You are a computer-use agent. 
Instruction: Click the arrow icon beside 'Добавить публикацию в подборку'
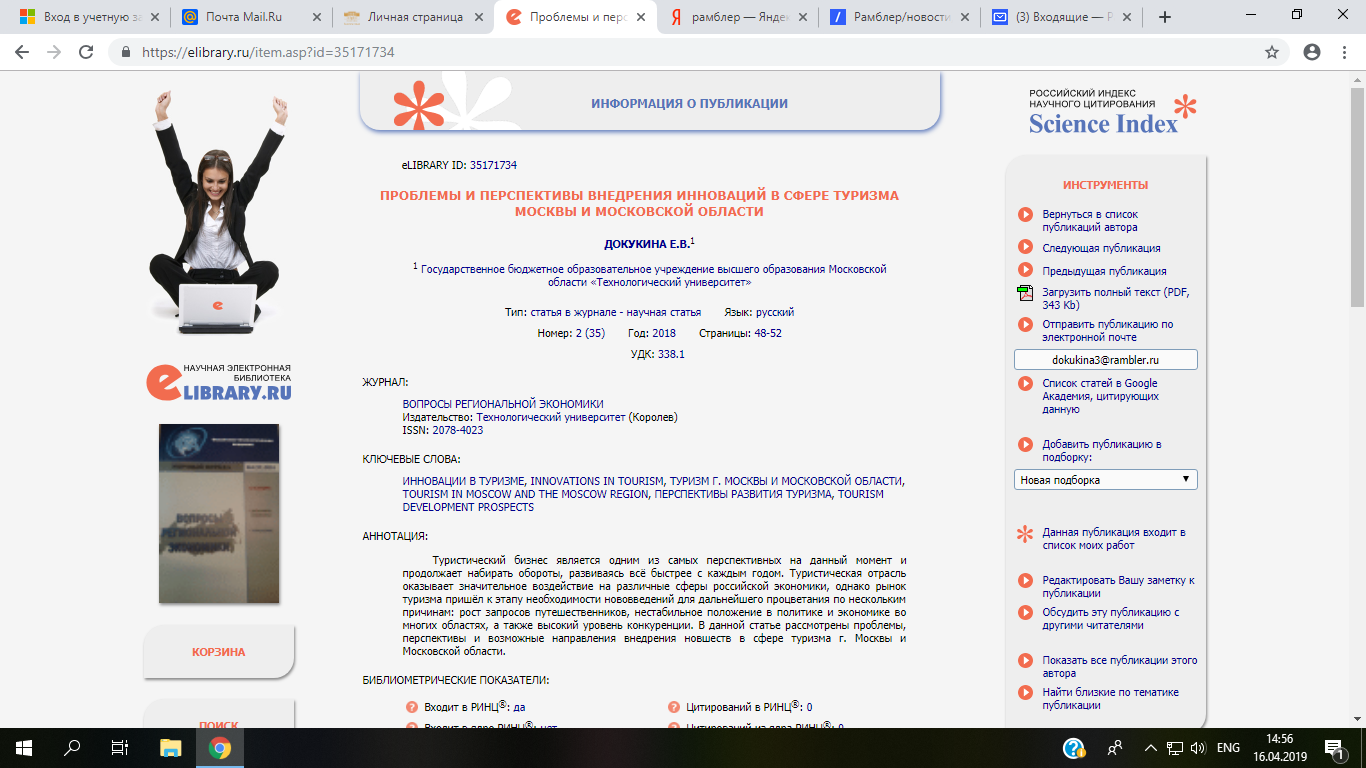(x=1025, y=444)
